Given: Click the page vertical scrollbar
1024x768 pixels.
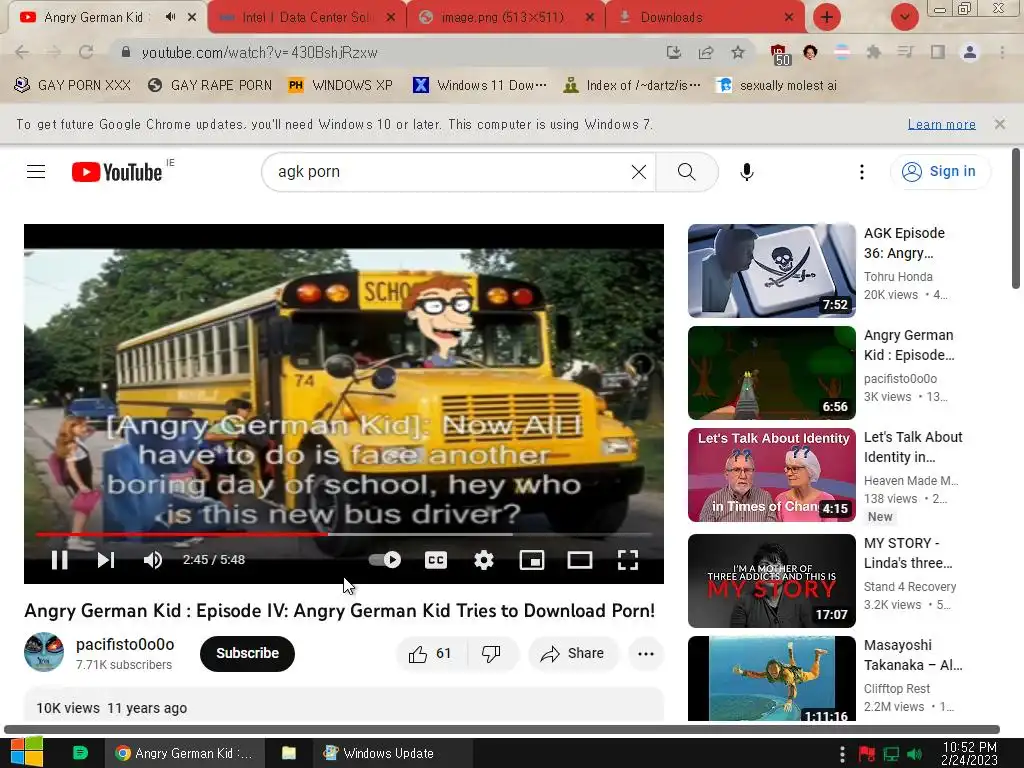Looking at the screenshot, I should [x=1016, y=219].
